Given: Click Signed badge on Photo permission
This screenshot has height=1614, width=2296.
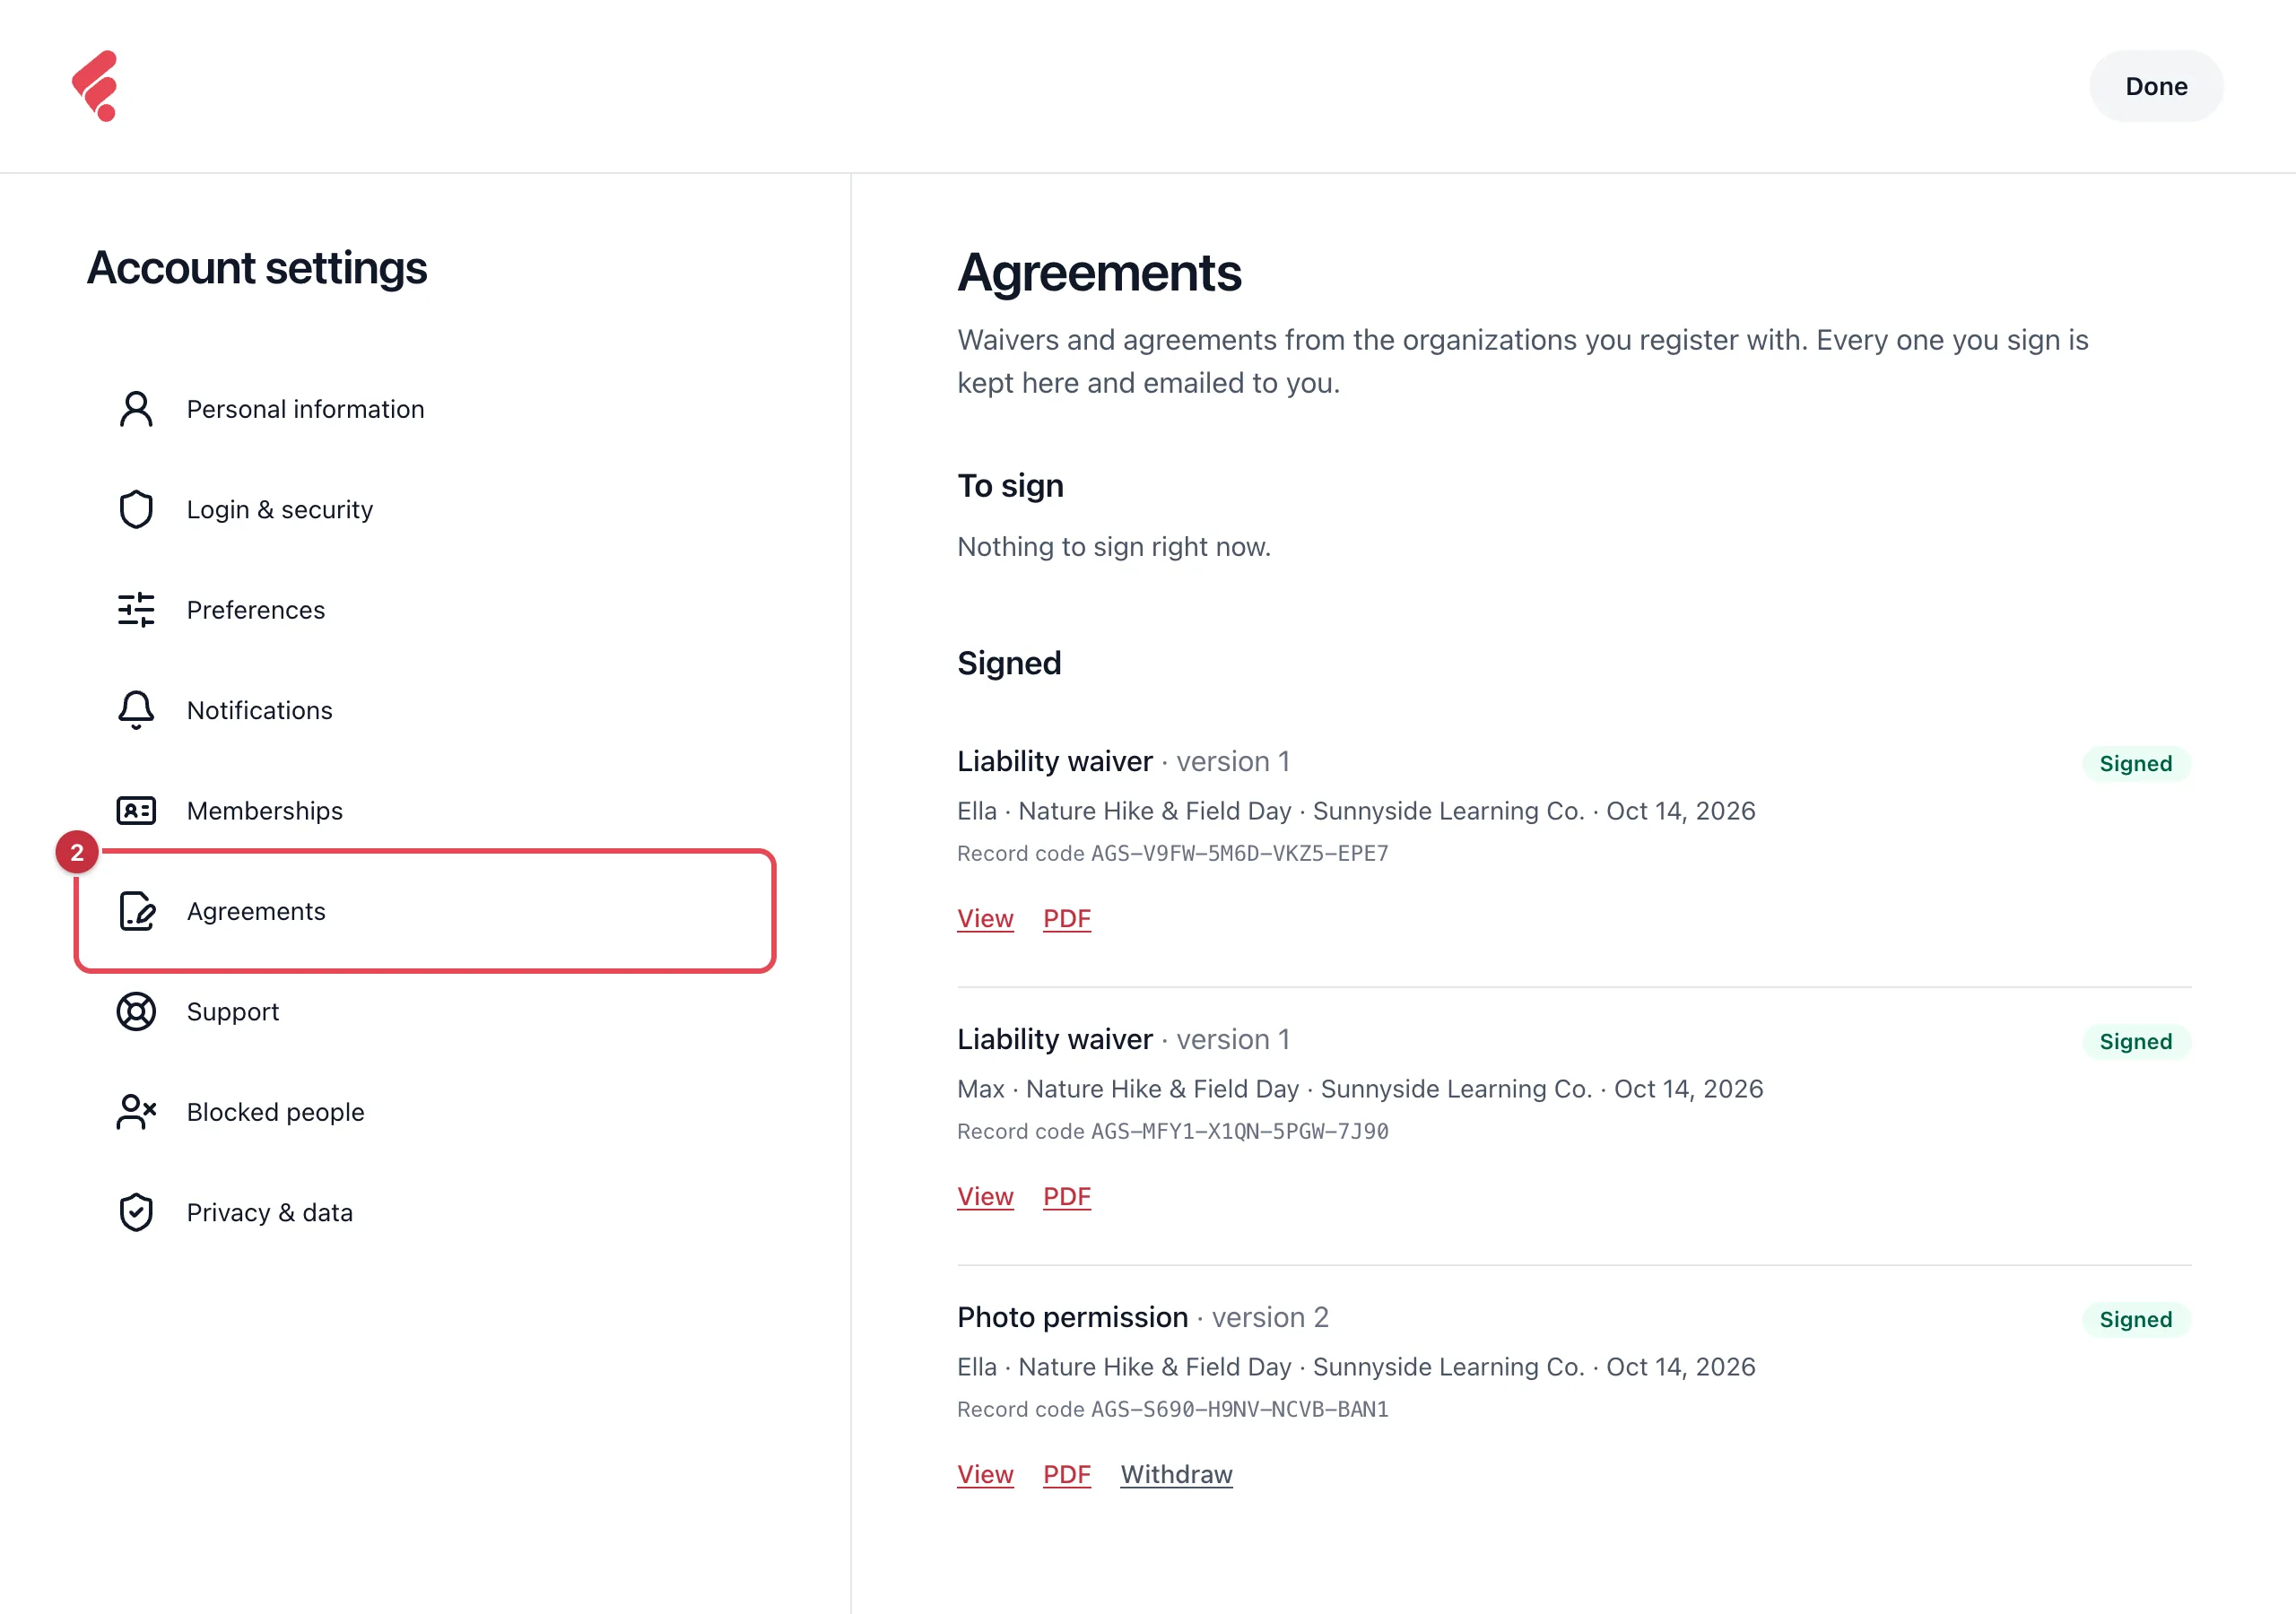Looking at the screenshot, I should click(2136, 1319).
